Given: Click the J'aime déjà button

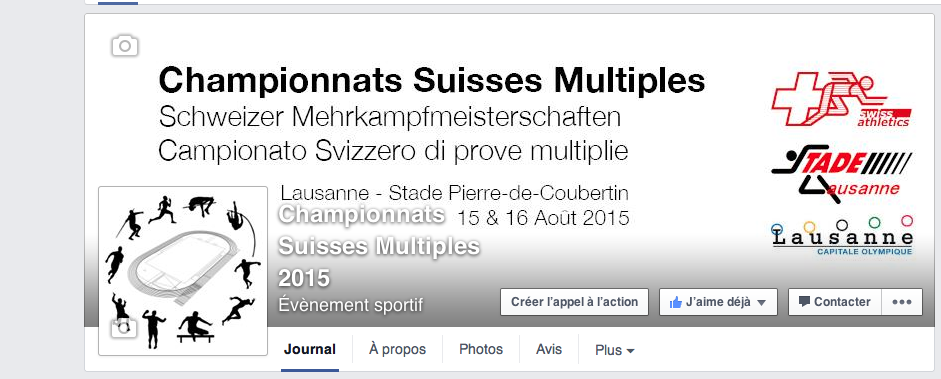Looking at the screenshot, I should pyautogui.click(x=718, y=302).
